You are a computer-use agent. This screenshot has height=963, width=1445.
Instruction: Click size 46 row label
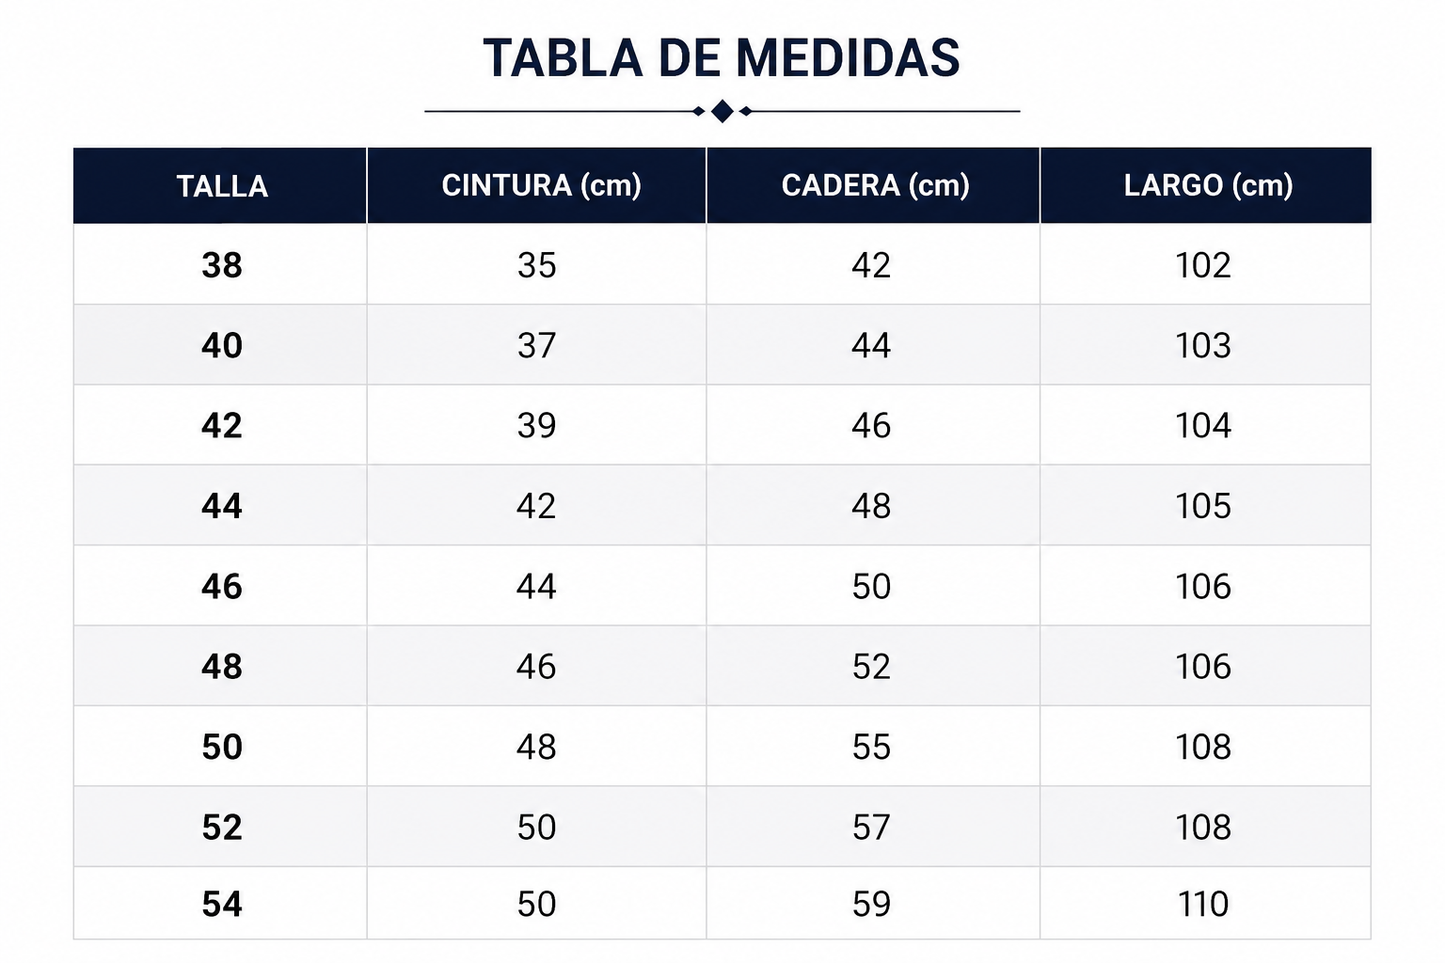222,586
